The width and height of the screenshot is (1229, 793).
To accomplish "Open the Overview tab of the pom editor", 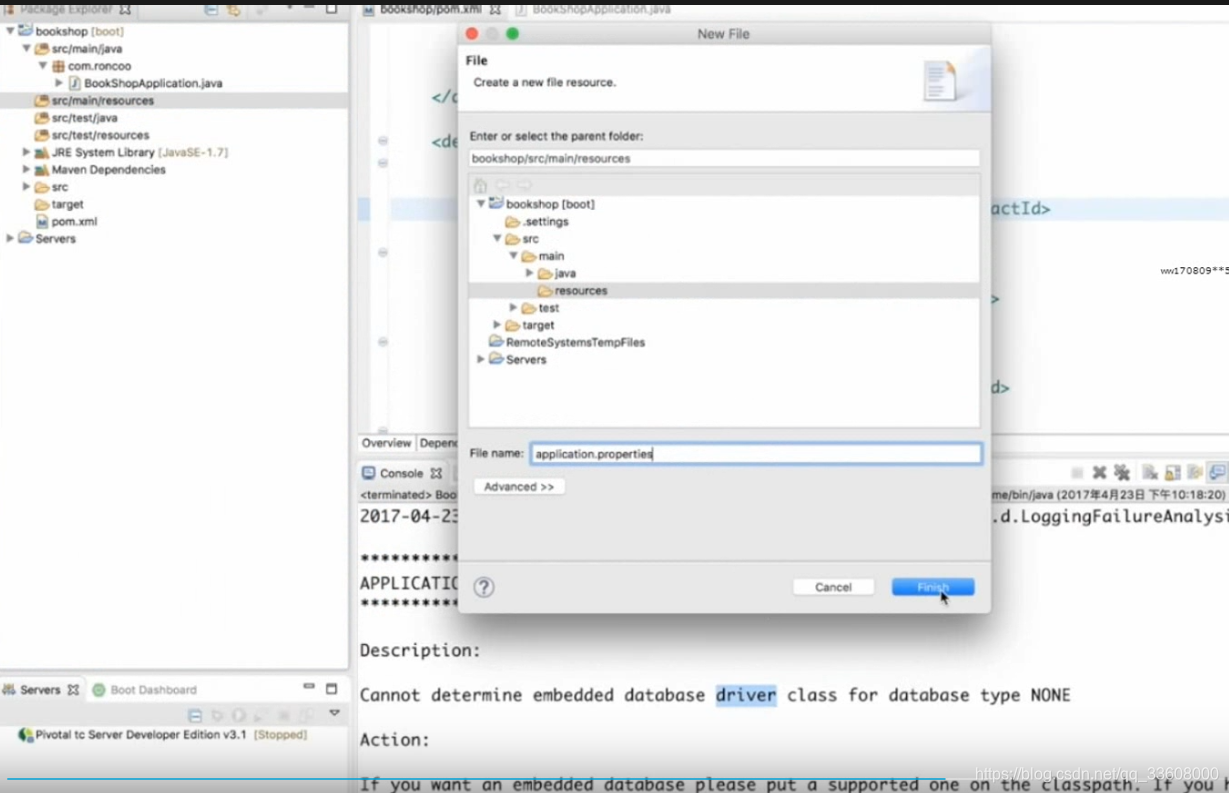I will point(386,443).
